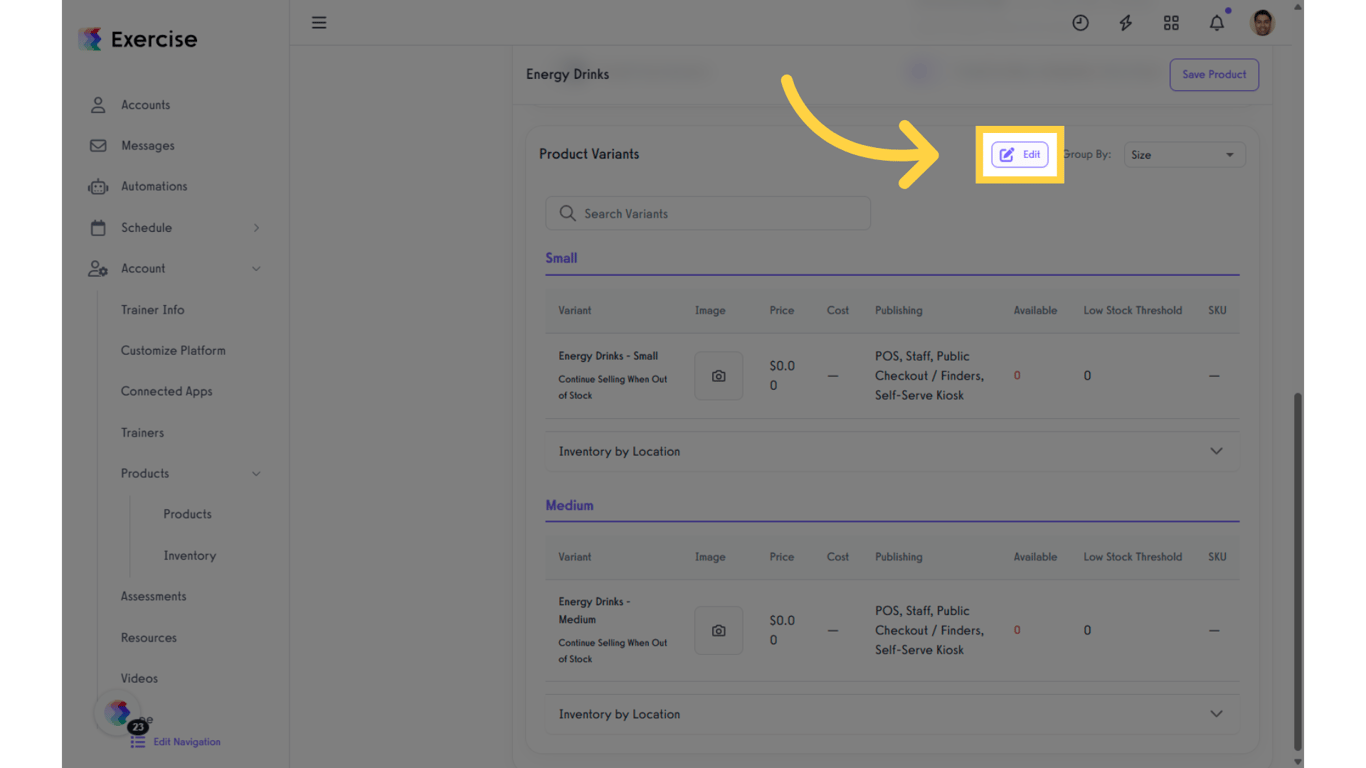This screenshot has height=768, width=1366.
Task: Open the history clock icon
Action: coord(1080,22)
